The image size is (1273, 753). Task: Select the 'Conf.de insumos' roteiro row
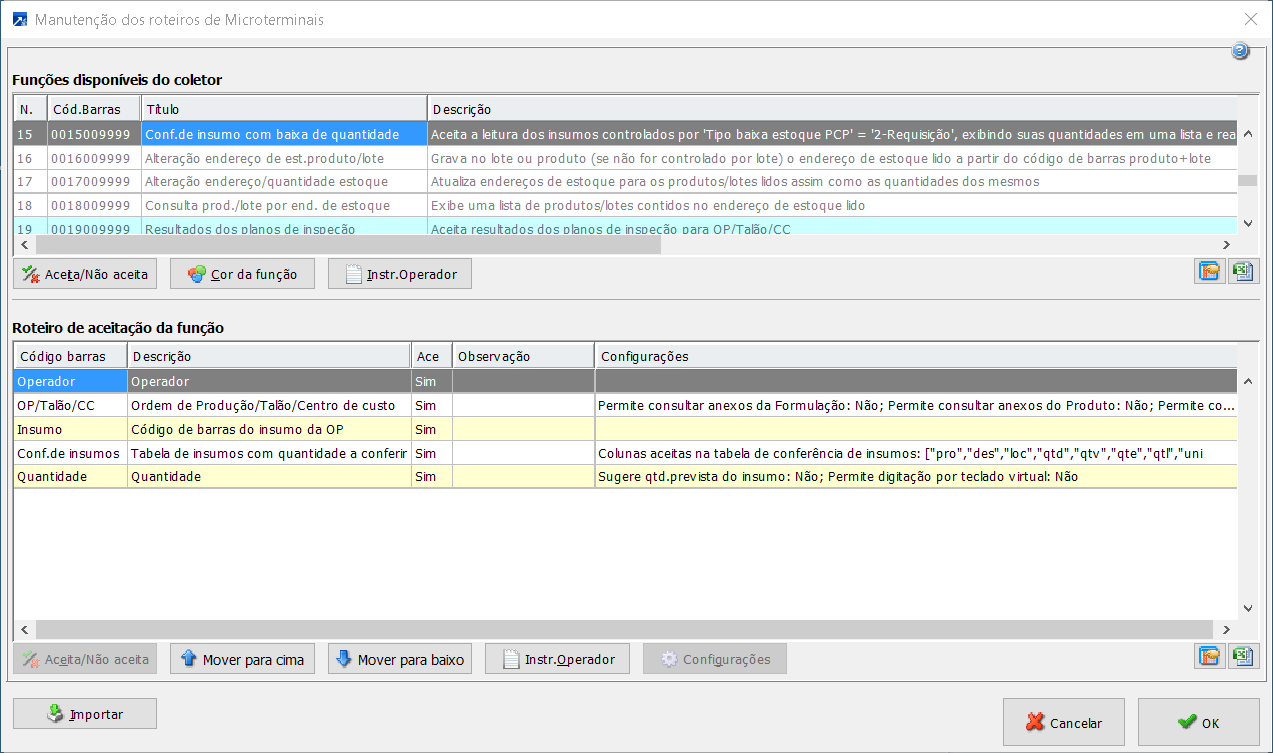click(68, 453)
